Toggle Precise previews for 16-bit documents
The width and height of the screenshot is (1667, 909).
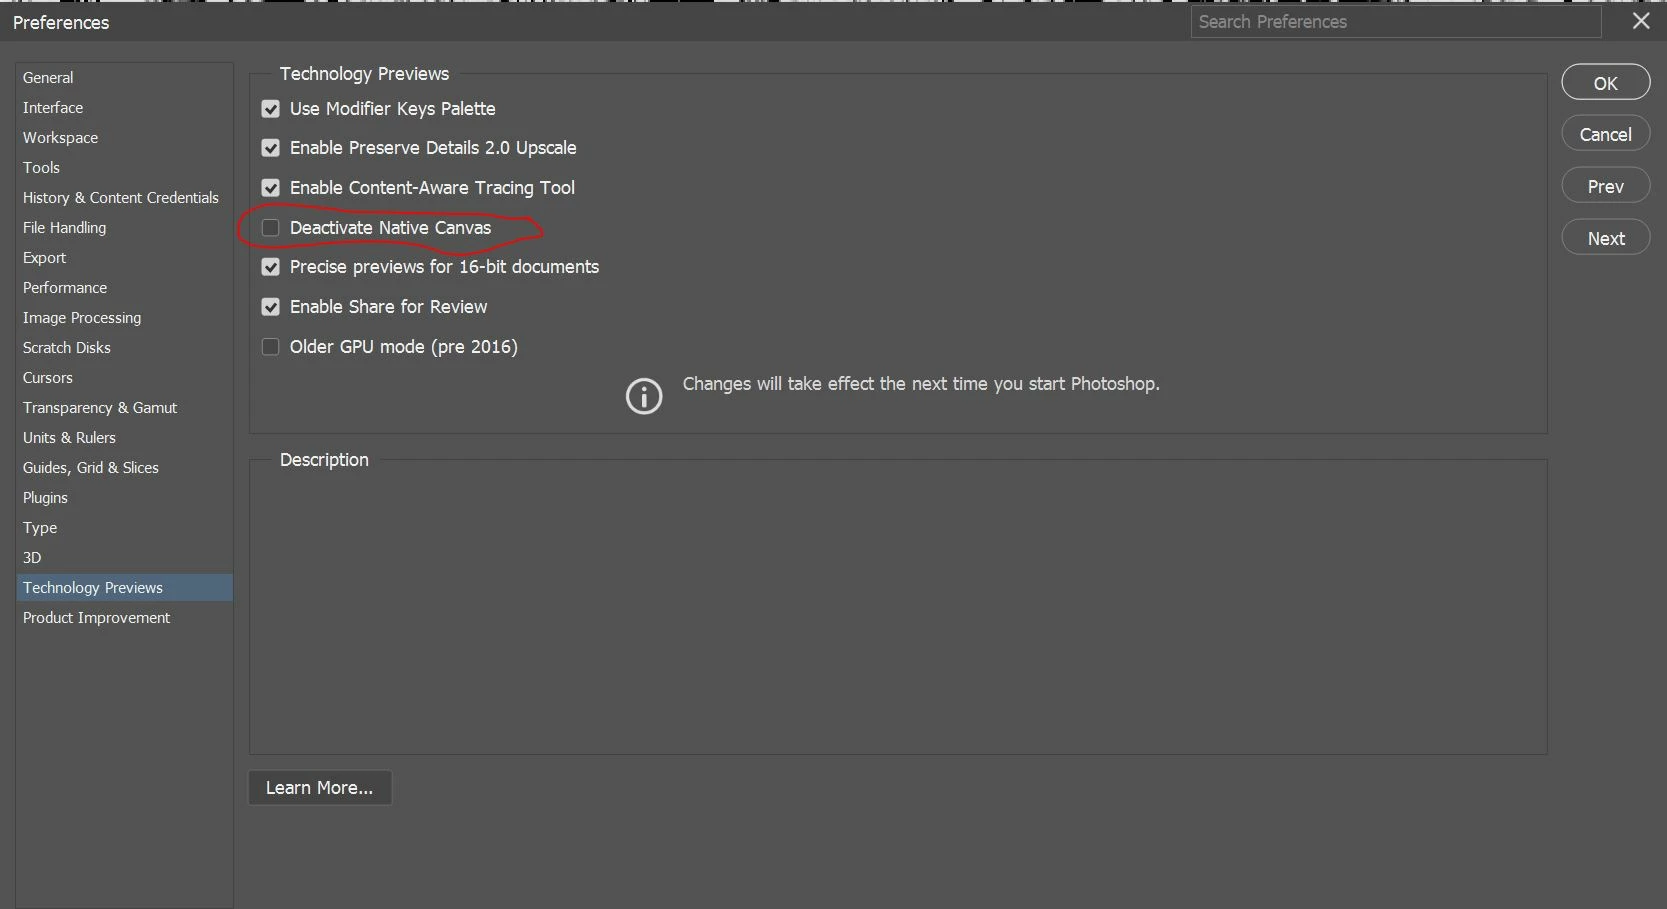coord(270,267)
